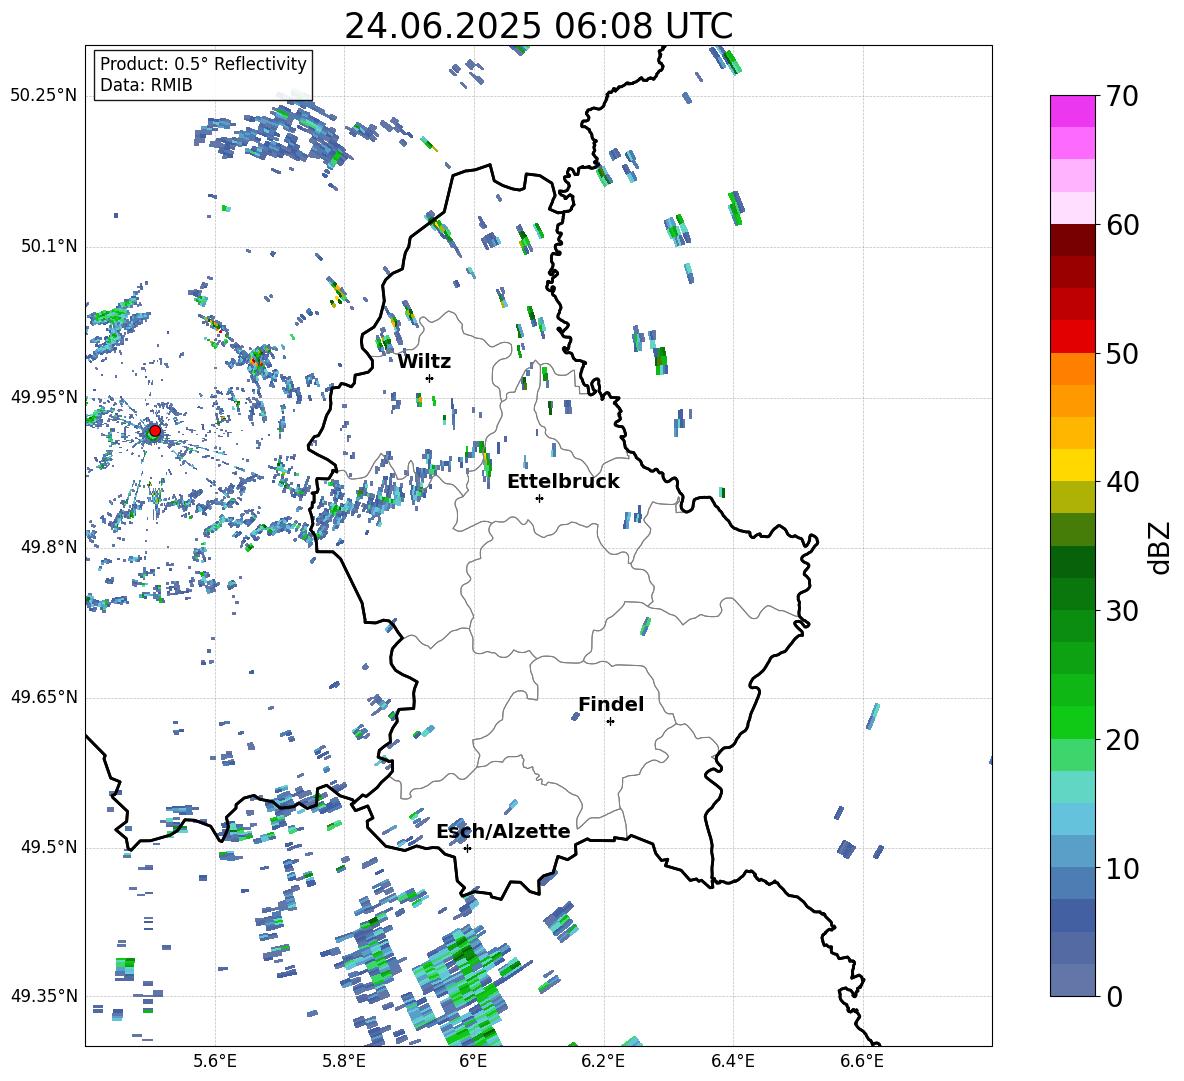Screen dimensions: 1184x1081
Task: Click the Findel city label
Action: point(611,704)
